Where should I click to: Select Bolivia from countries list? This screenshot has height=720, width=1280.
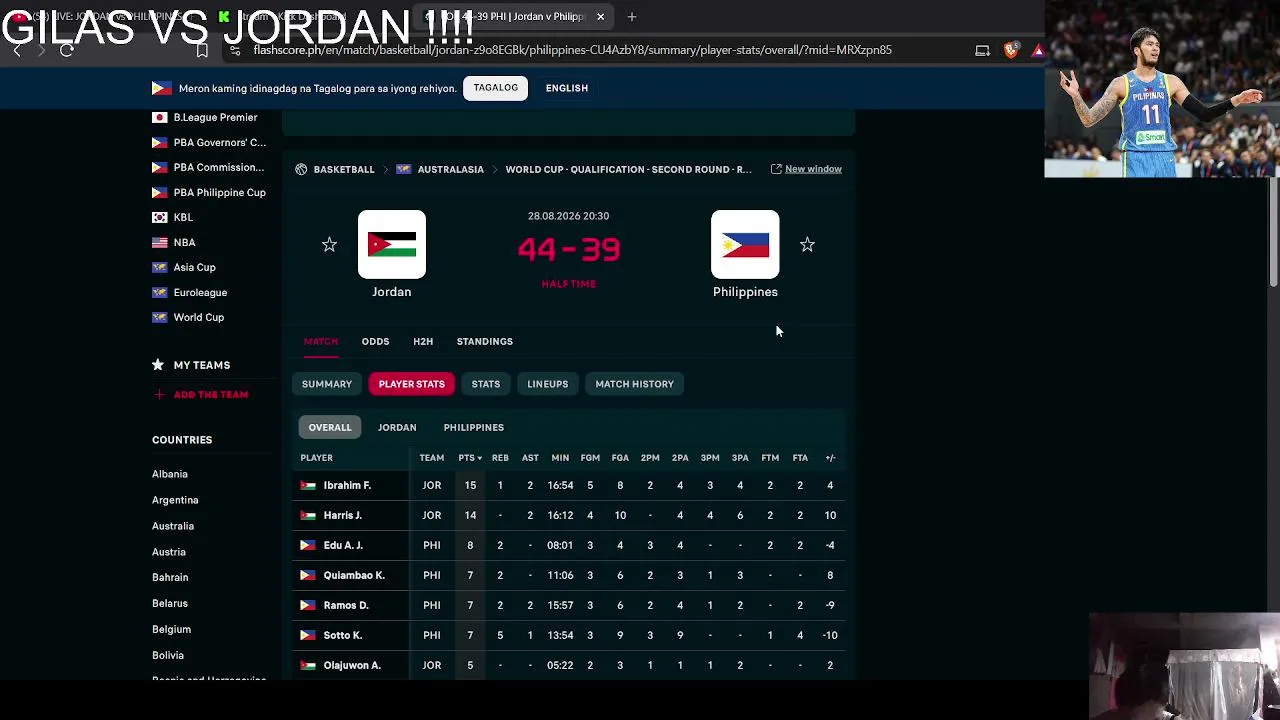168,655
